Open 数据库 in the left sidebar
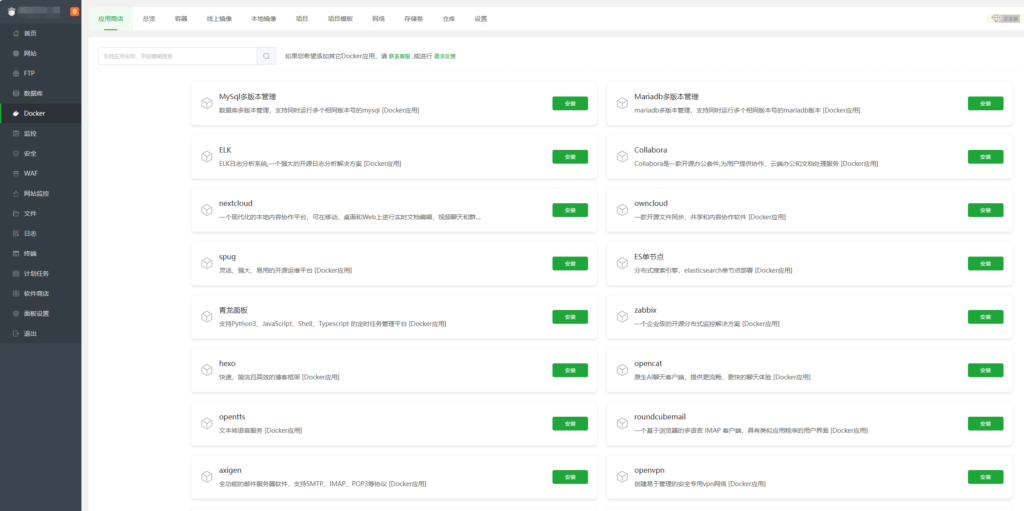 [32, 93]
